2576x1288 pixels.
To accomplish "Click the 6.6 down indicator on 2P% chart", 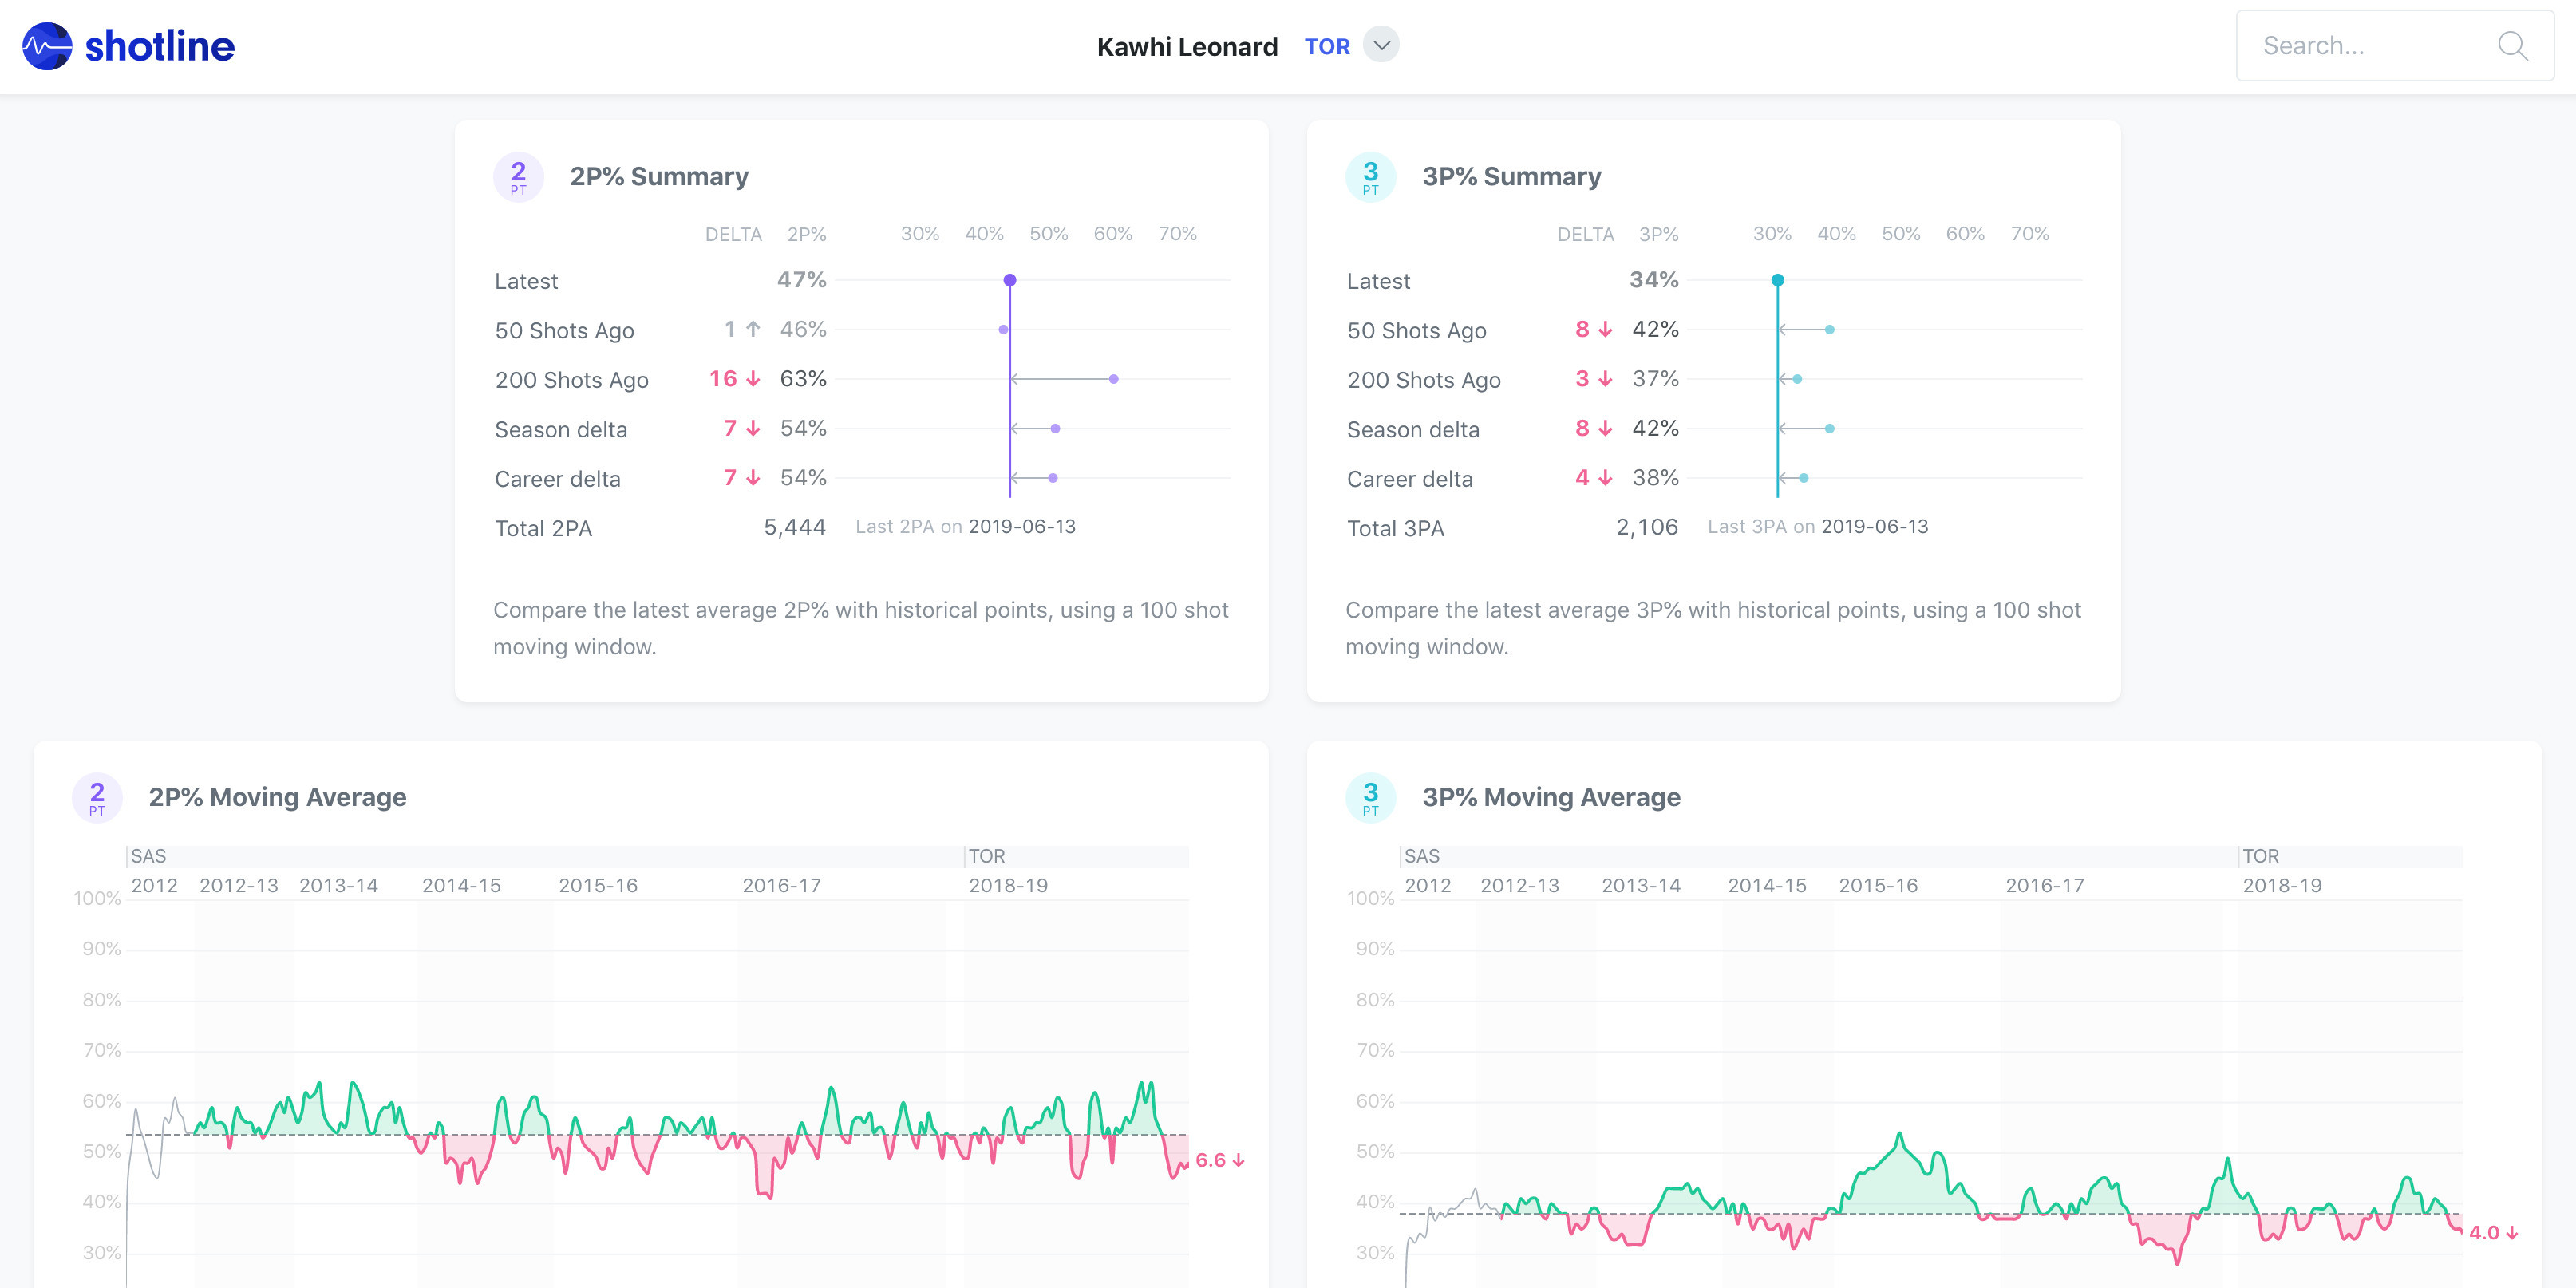I will pyautogui.click(x=1219, y=1160).
